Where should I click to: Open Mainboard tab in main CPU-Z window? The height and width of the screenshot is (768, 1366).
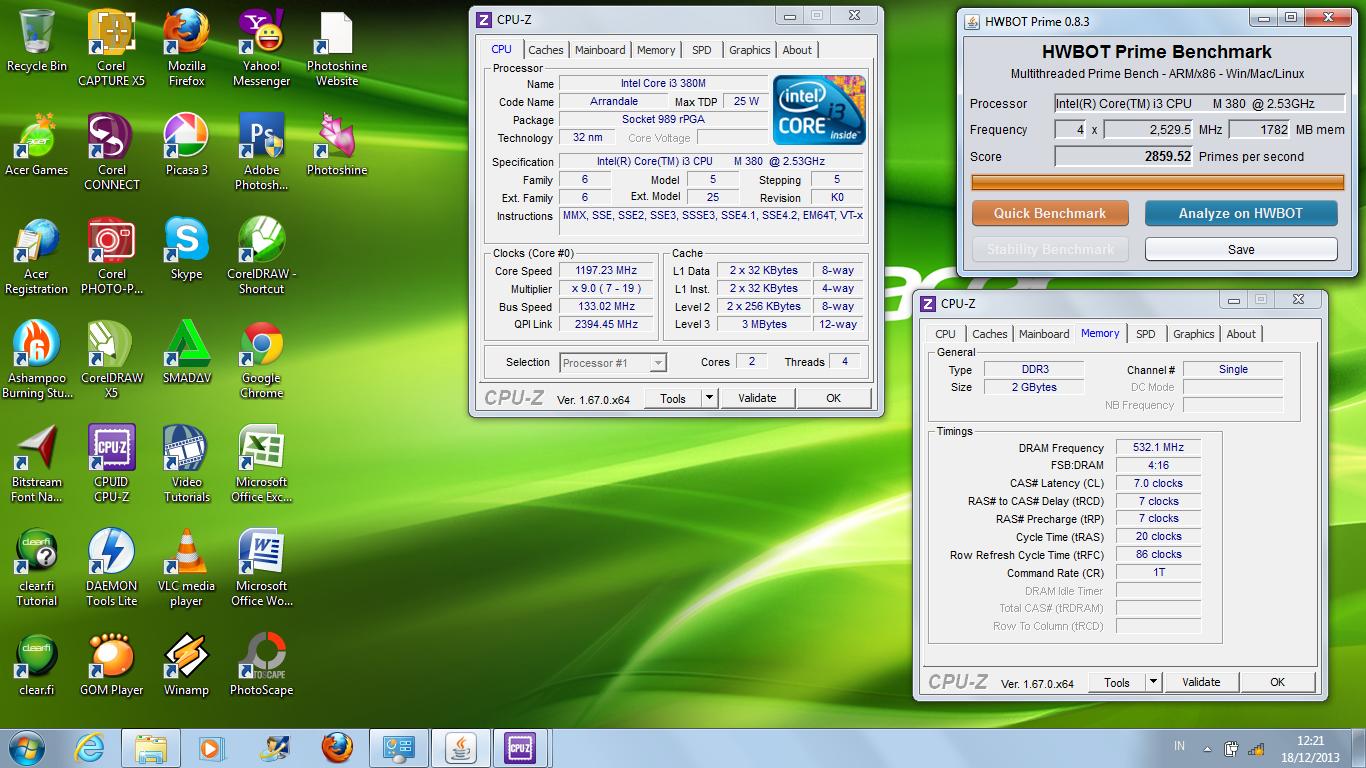tap(600, 50)
